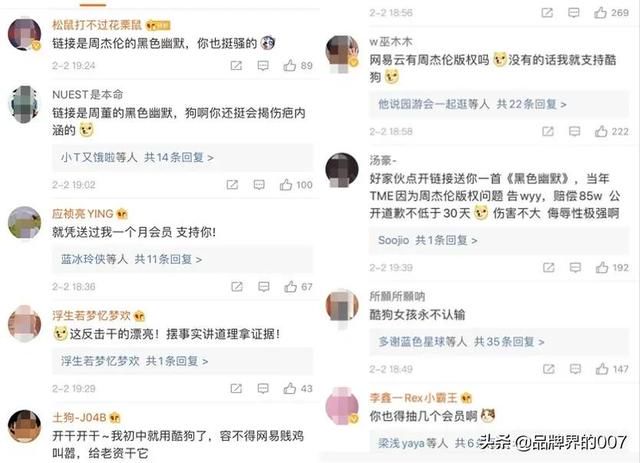Repost the comment from NUEST是本命
This screenshot has width=640, height=463.
pyautogui.click(x=232, y=185)
